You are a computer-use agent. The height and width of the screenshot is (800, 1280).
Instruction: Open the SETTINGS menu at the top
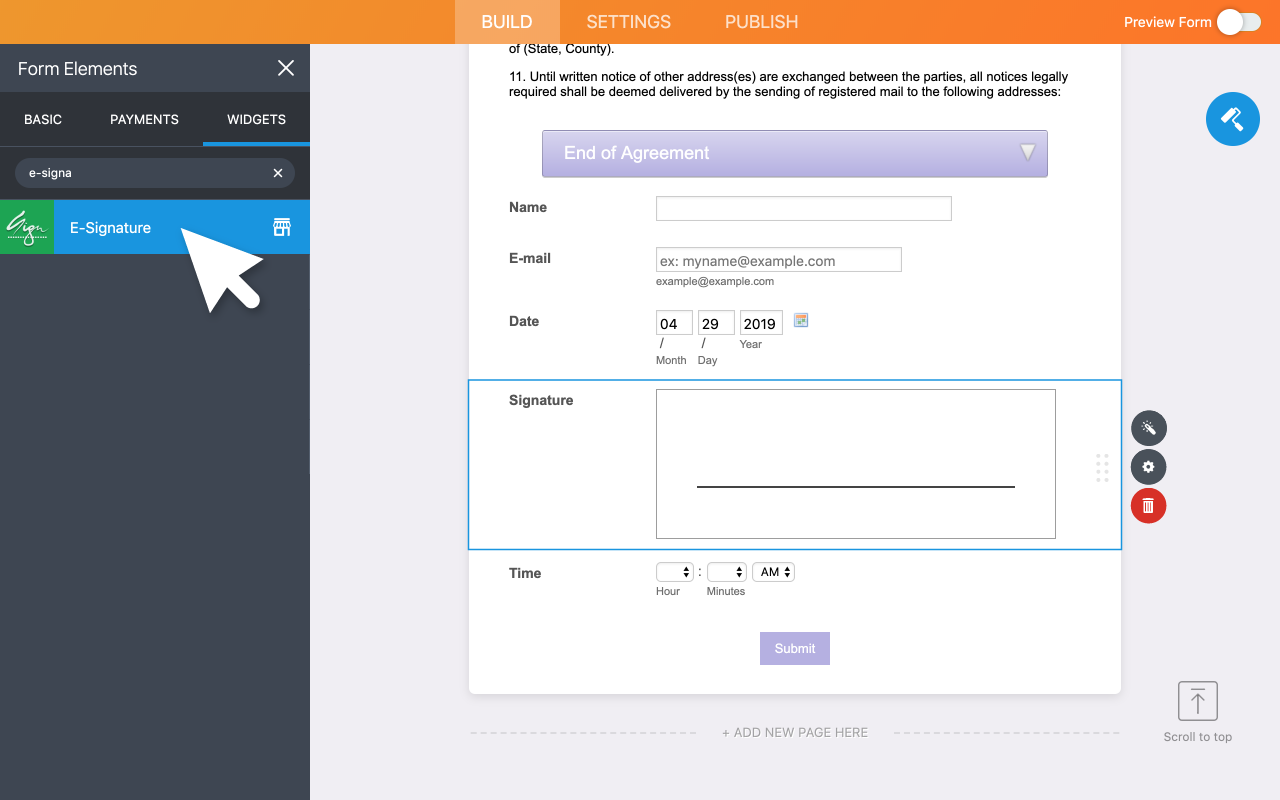[x=628, y=21]
